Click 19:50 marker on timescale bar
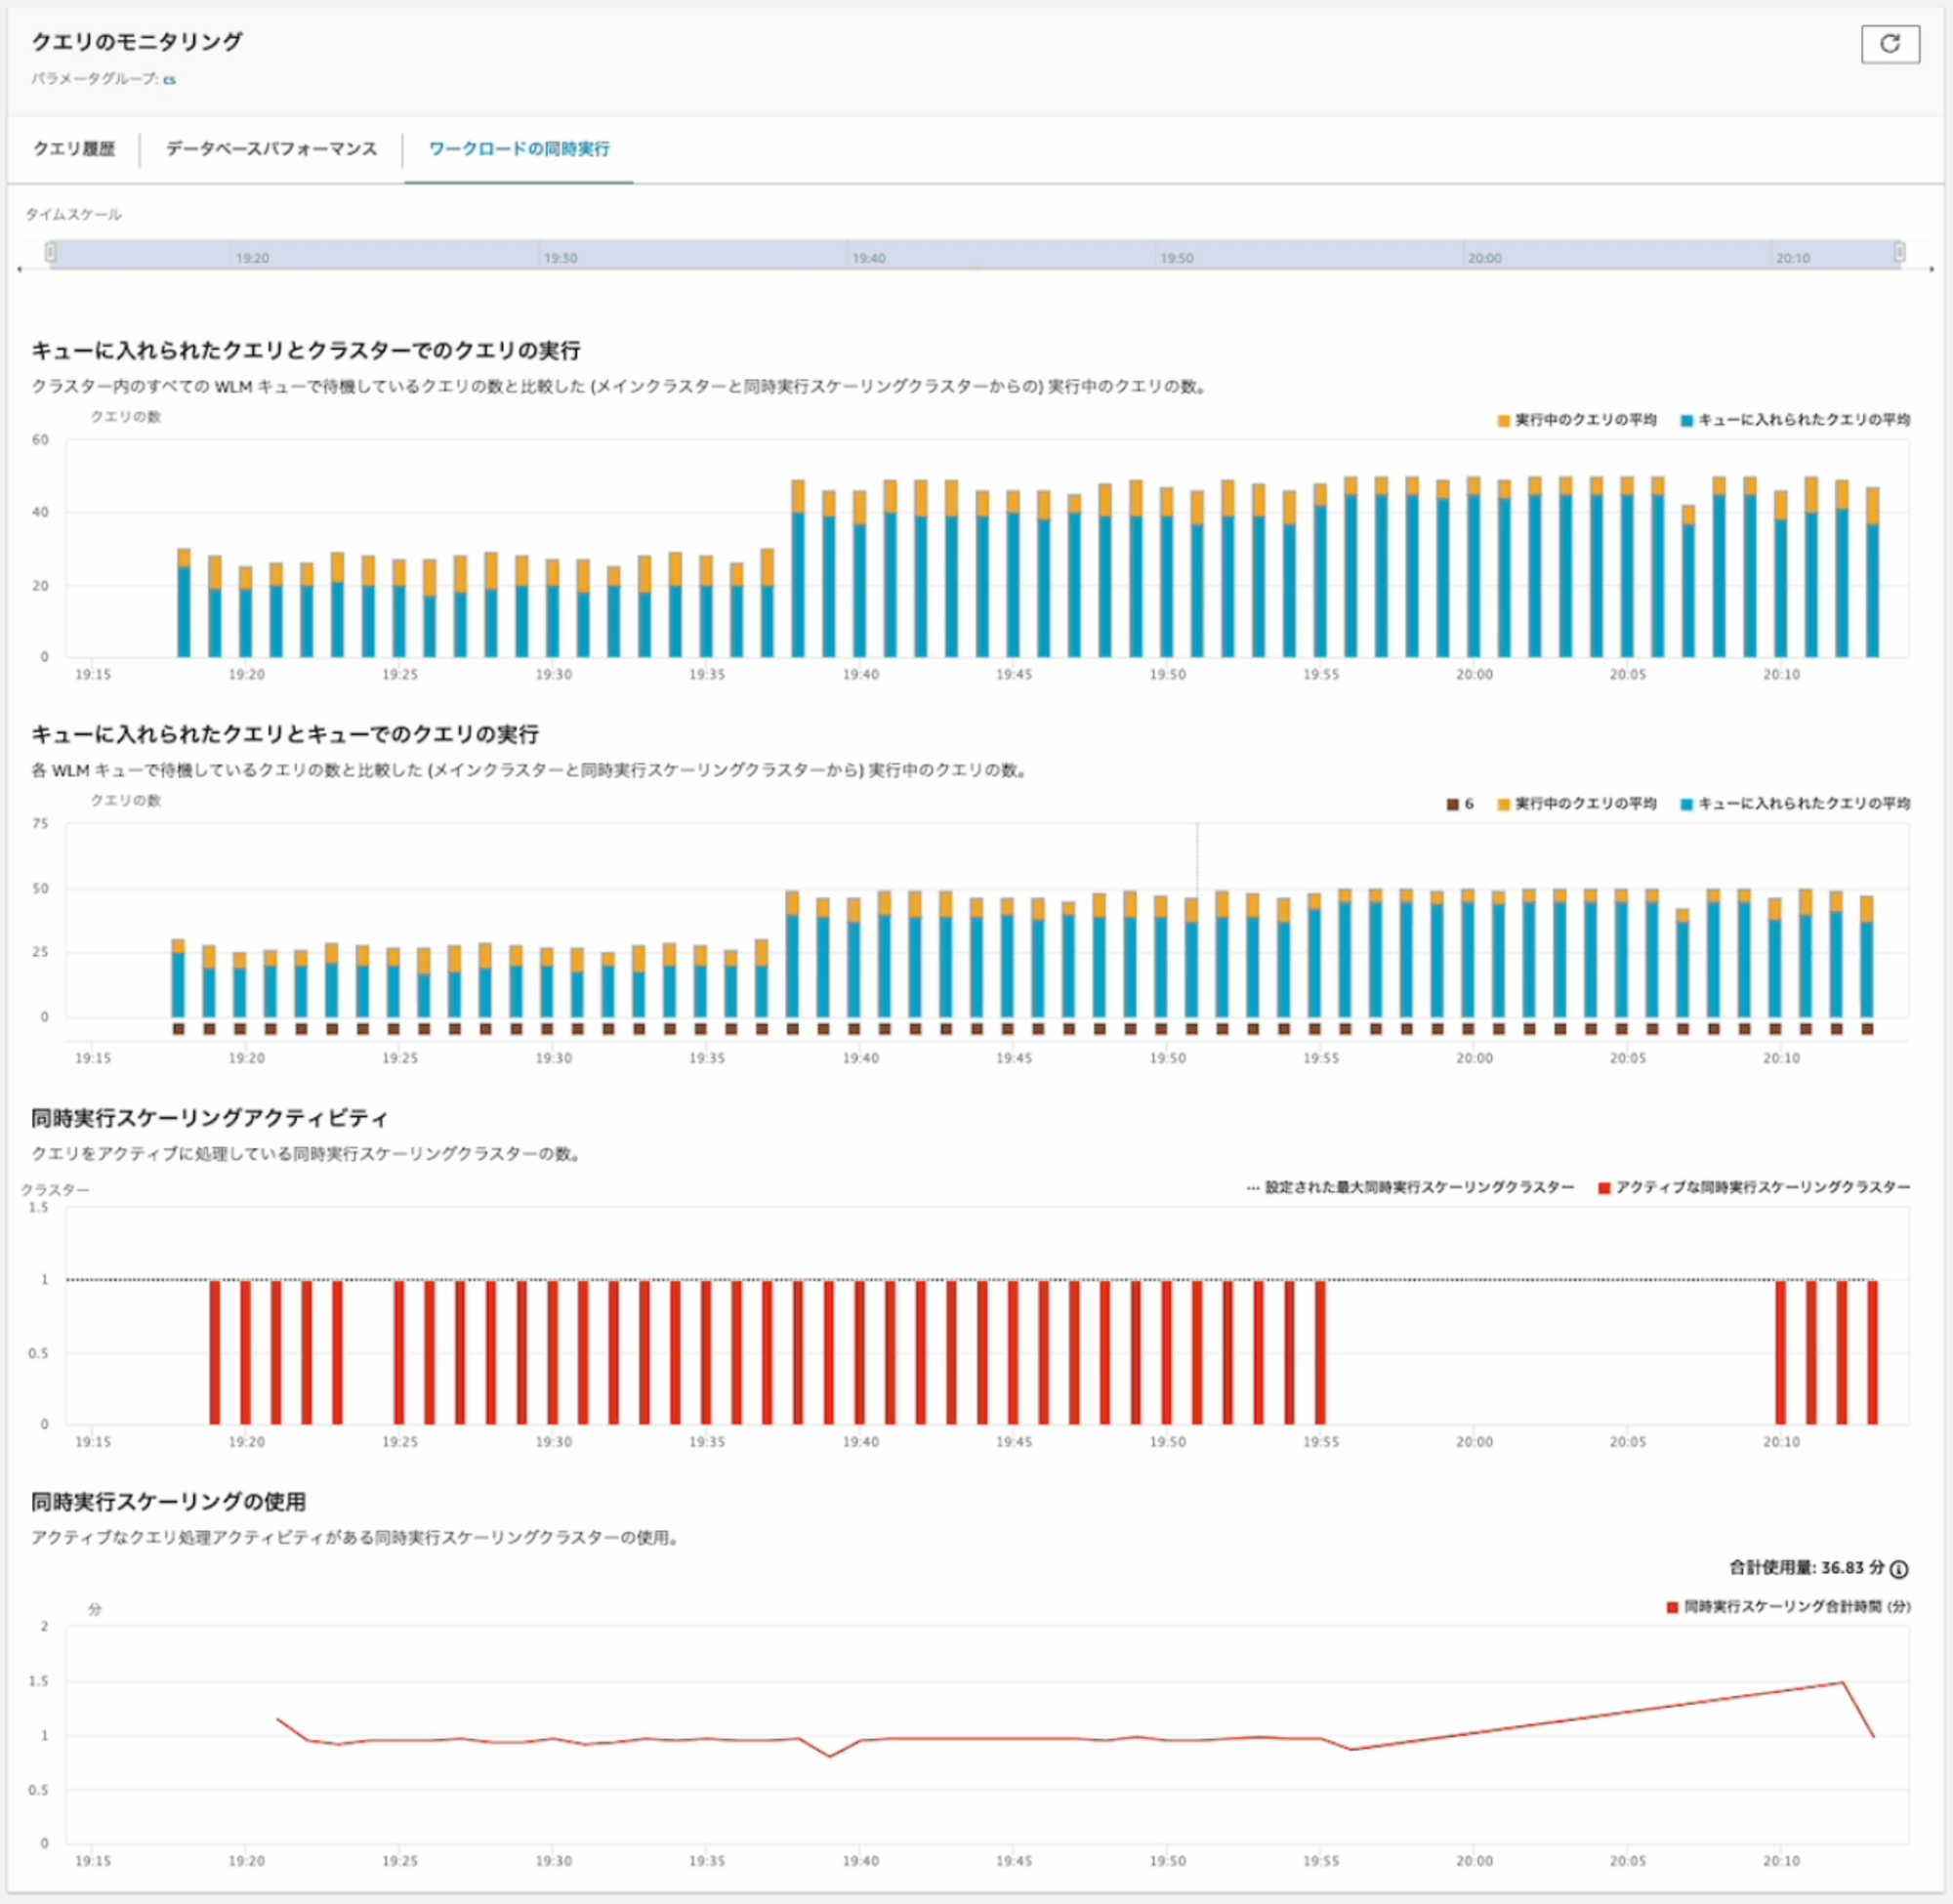 click(x=1176, y=258)
